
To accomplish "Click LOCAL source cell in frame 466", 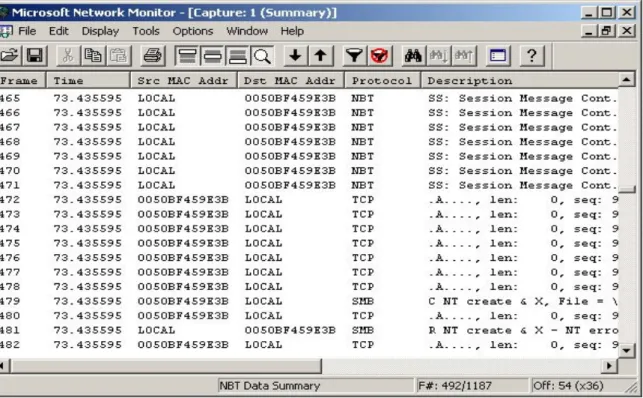I will [x=156, y=113].
